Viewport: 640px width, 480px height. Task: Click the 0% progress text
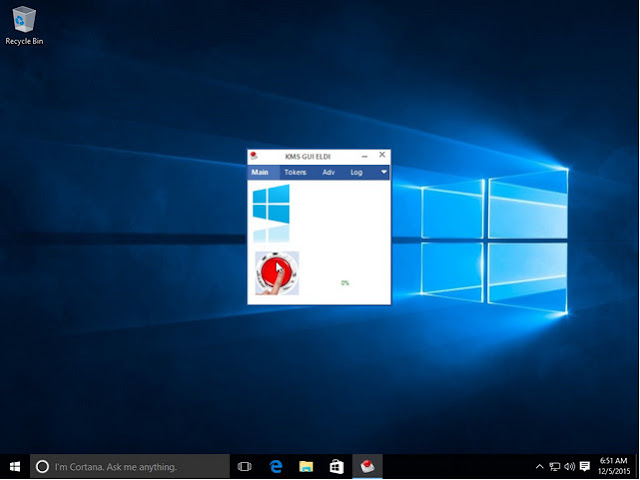click(x=345, y=283)
